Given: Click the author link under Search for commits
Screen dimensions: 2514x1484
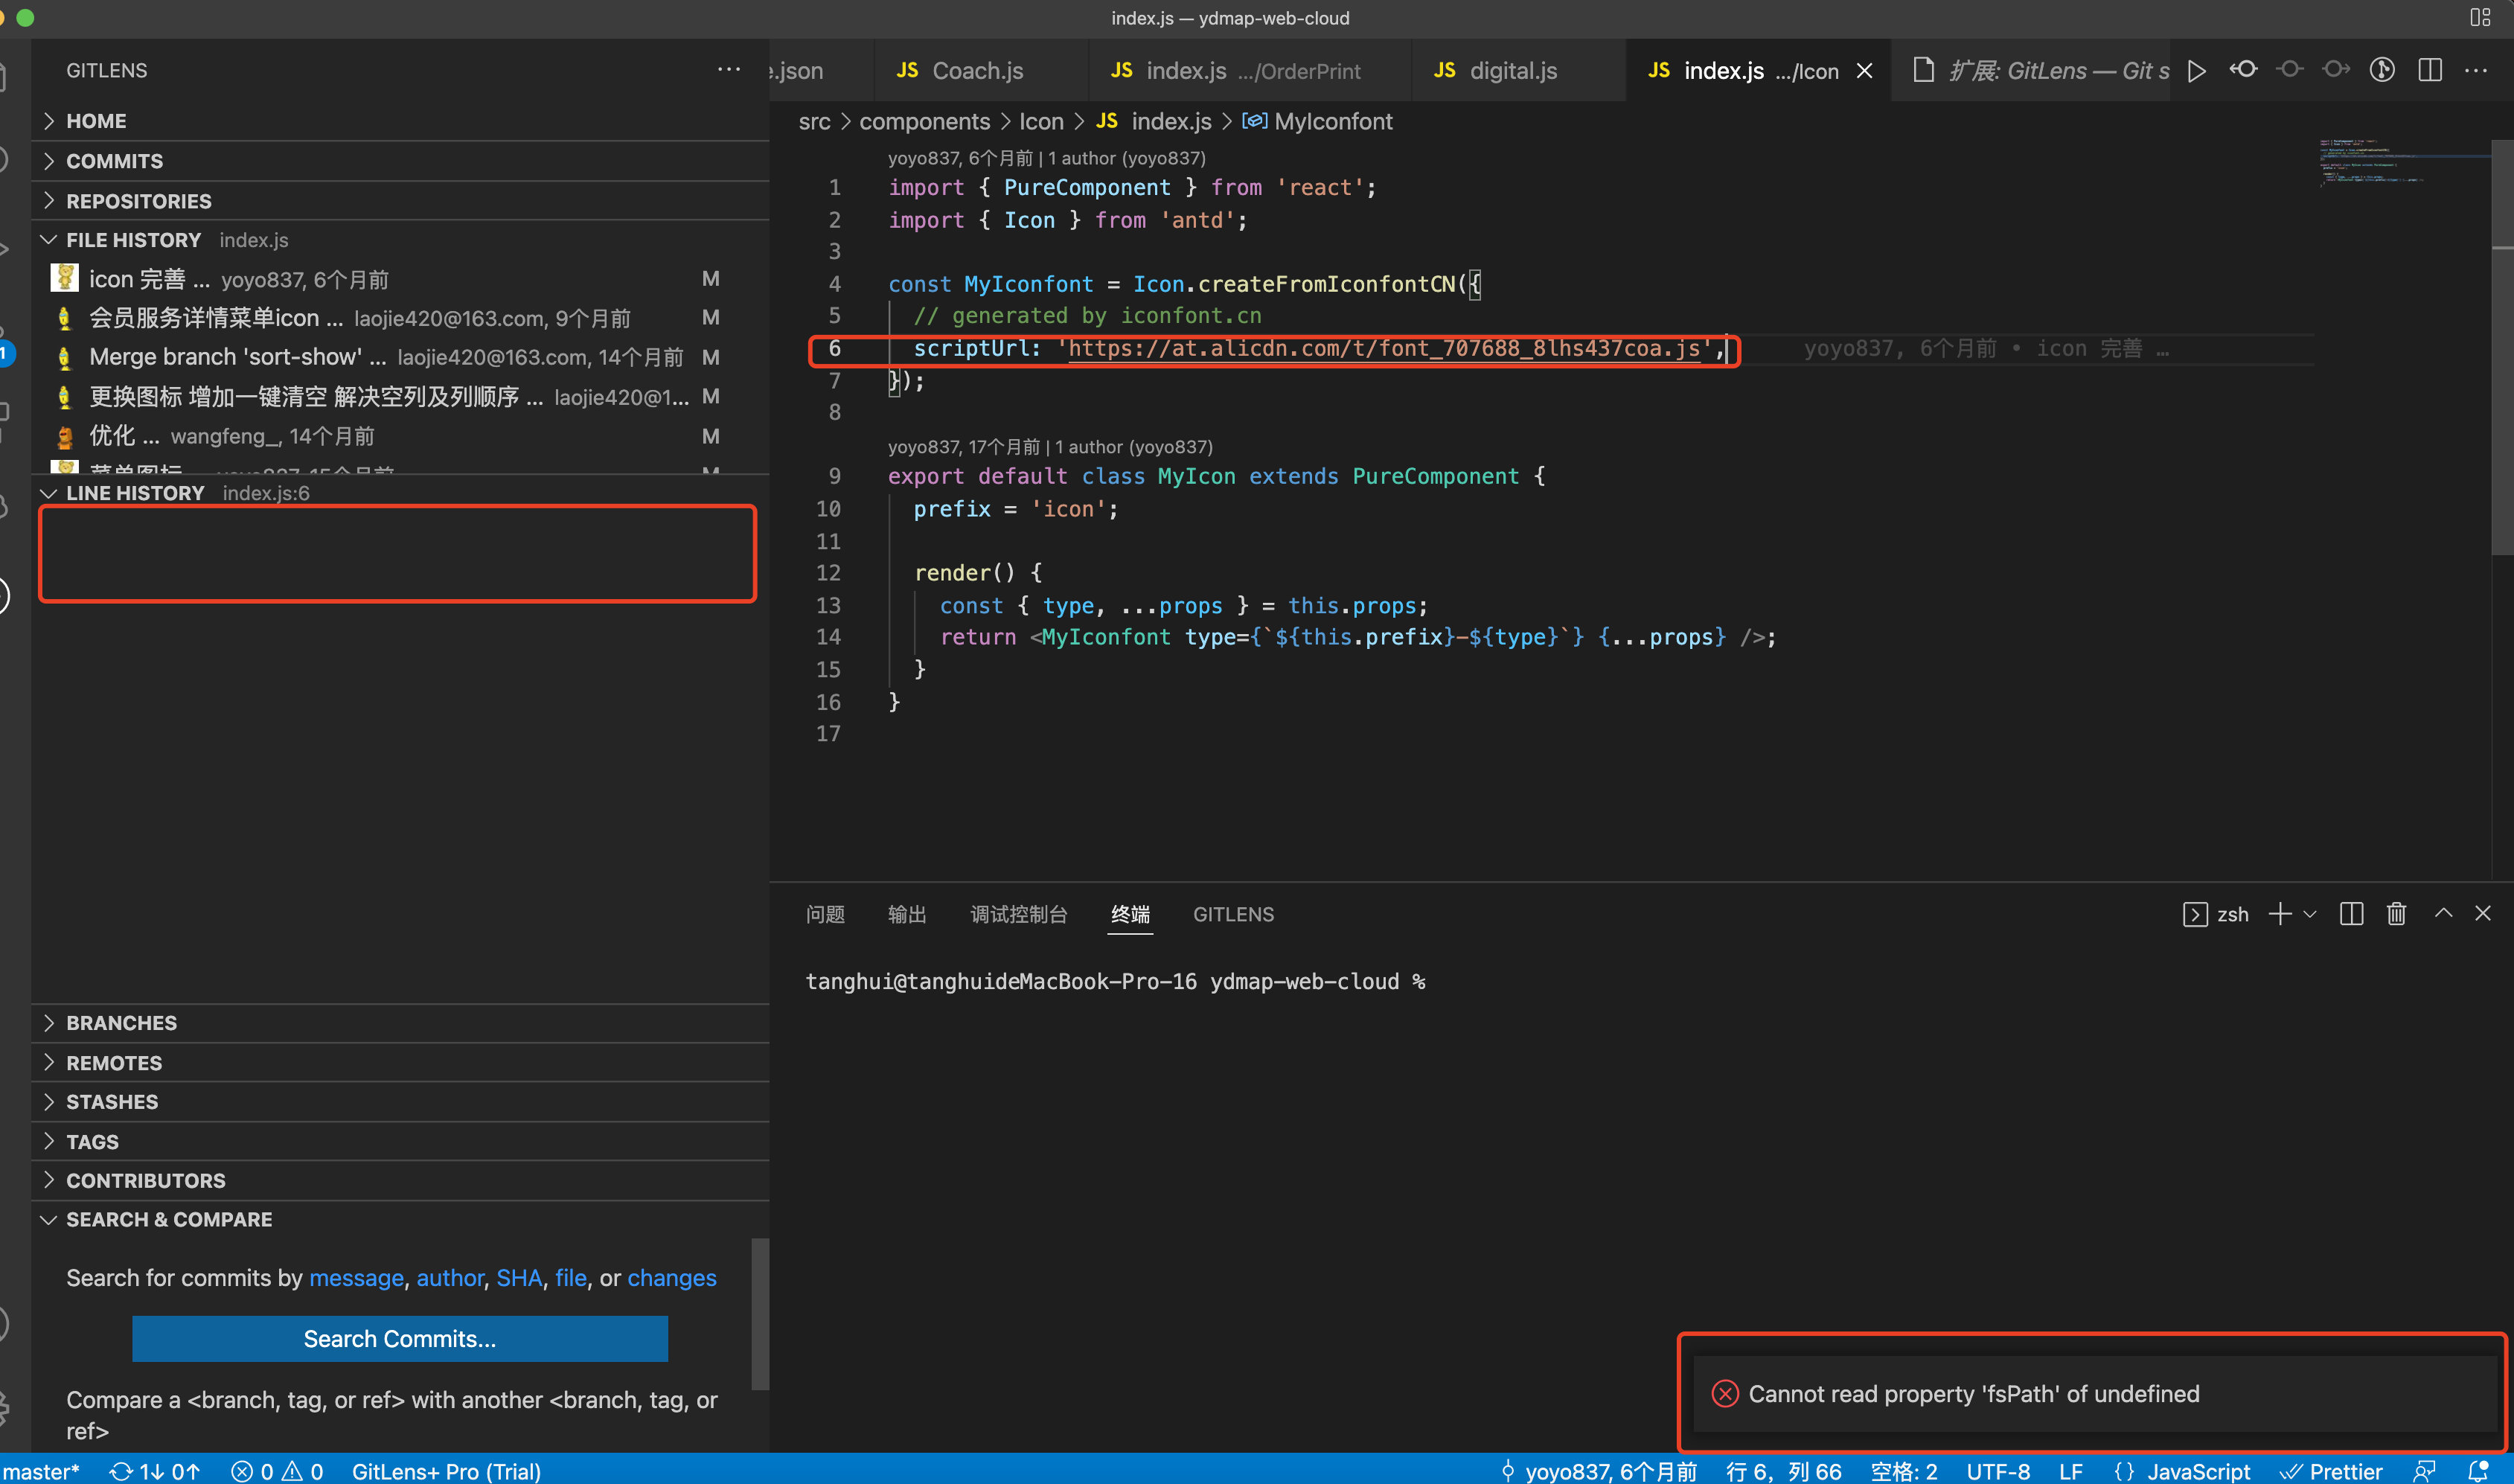Looking at the screenshot, I should point(449,1277).
